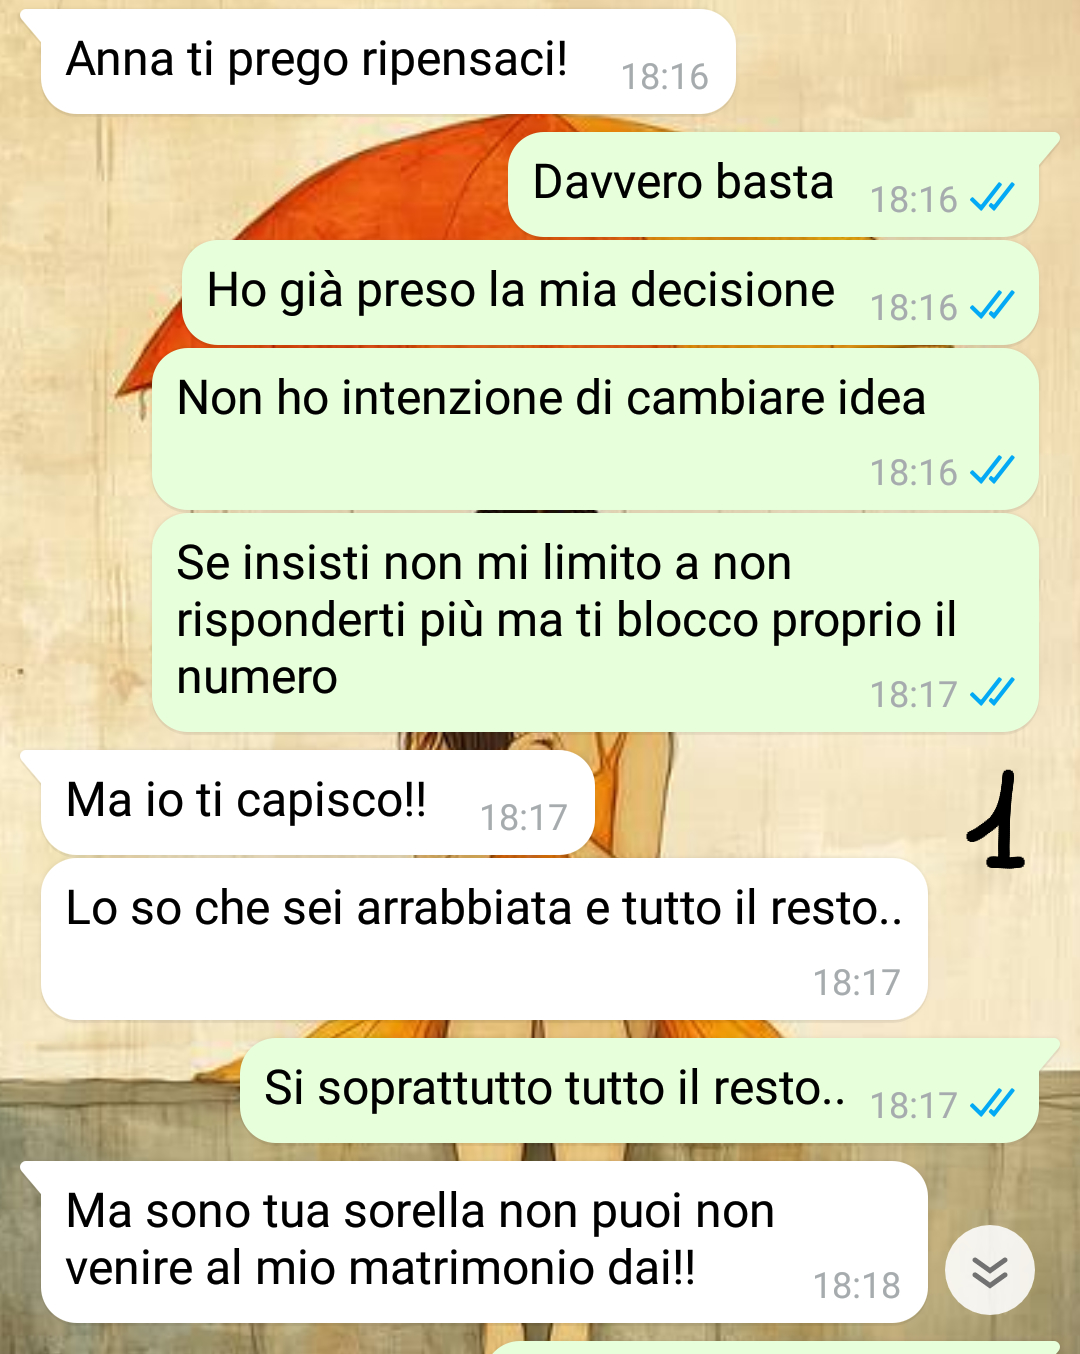This screenshot has width=1080, height=1354.
Task: Select 'Lo so che sei arrabbiata' message
Action: (x=484, y=939)
